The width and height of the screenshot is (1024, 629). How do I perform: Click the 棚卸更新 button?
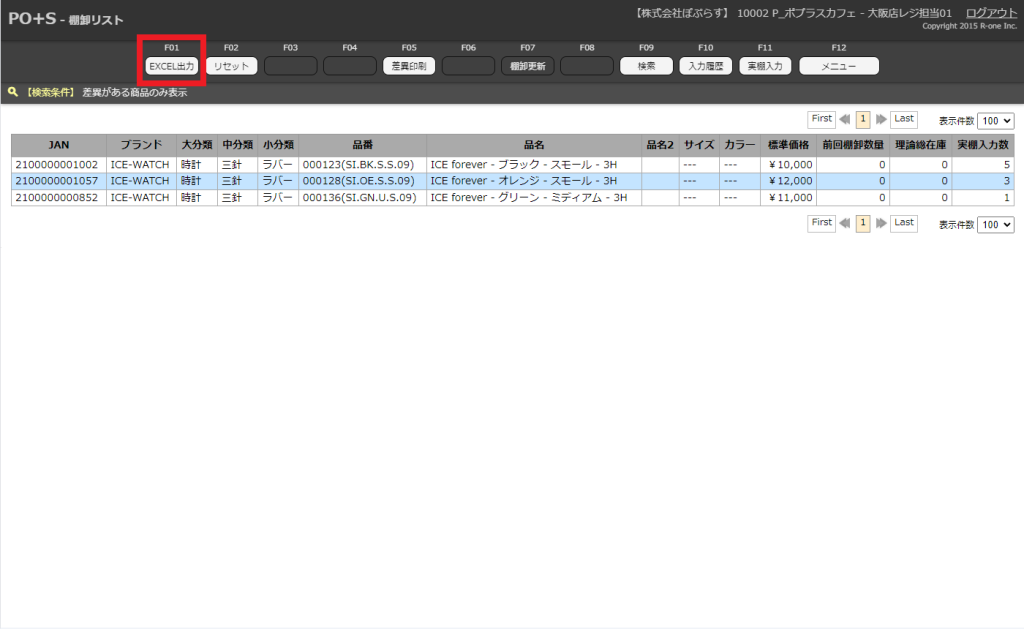[x=527, y=66]
